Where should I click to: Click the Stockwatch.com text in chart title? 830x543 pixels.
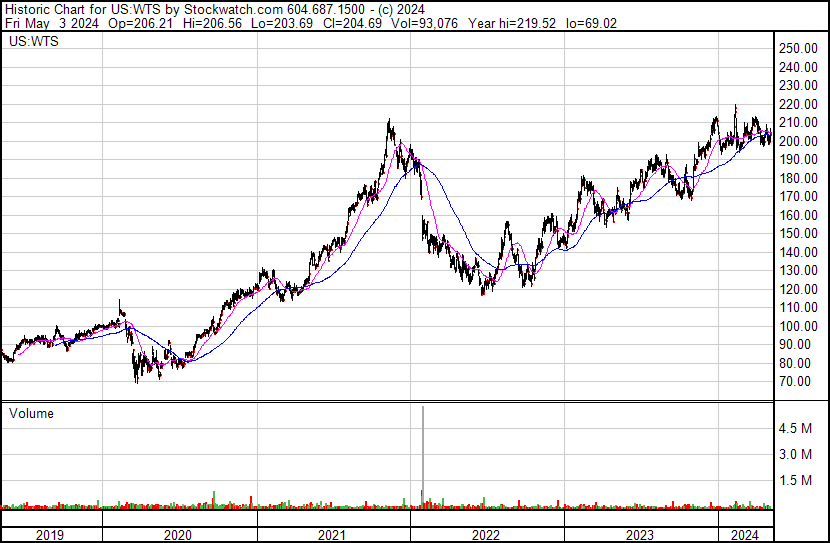233,10
